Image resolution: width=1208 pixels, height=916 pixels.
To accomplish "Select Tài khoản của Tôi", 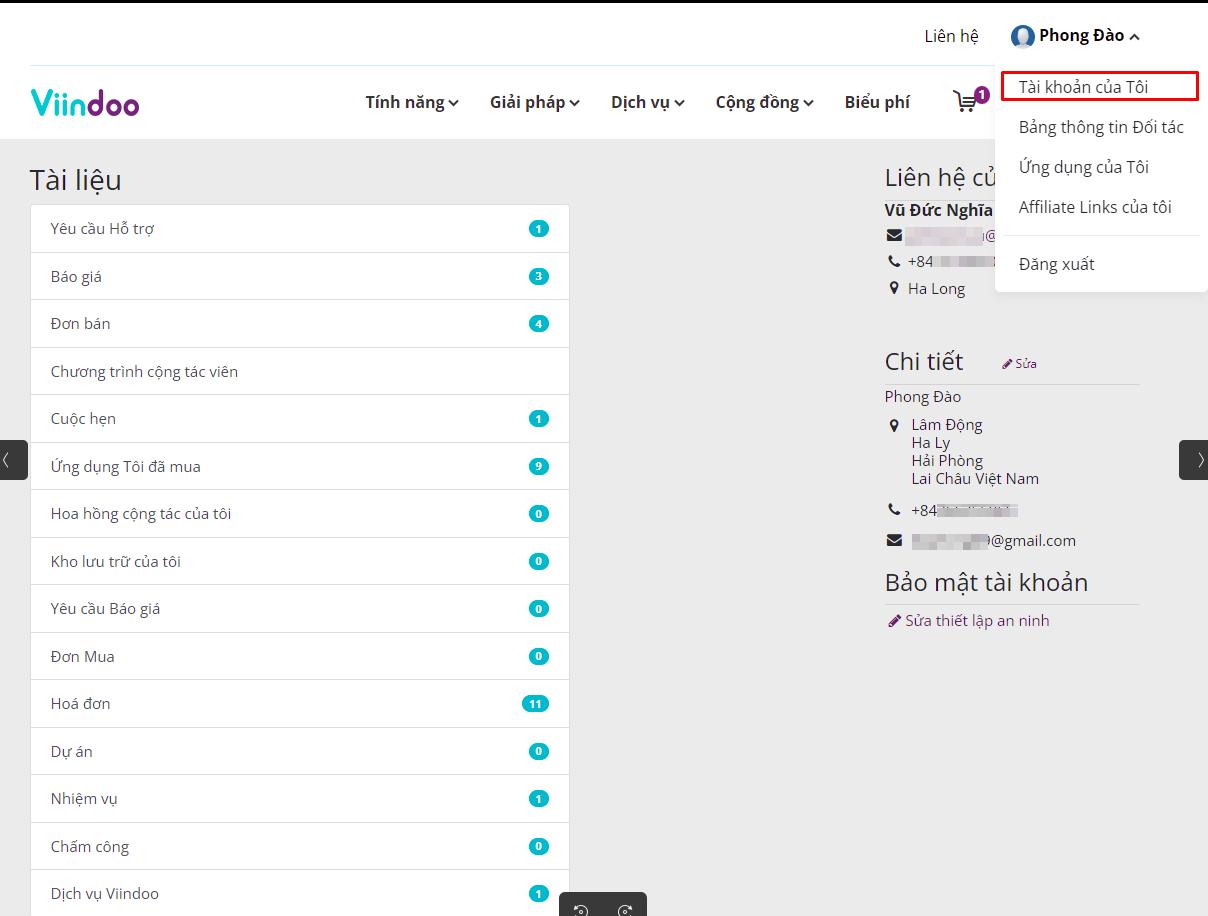I will coord(1100,87).
